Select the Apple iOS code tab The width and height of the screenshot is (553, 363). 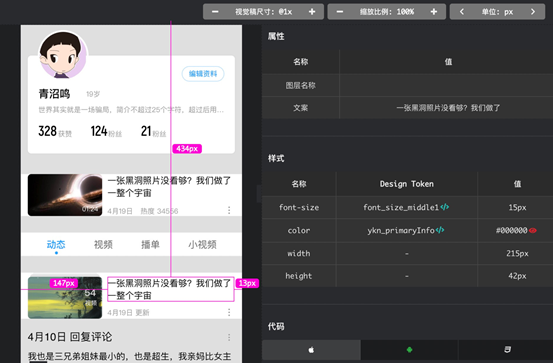coord(311,350)
